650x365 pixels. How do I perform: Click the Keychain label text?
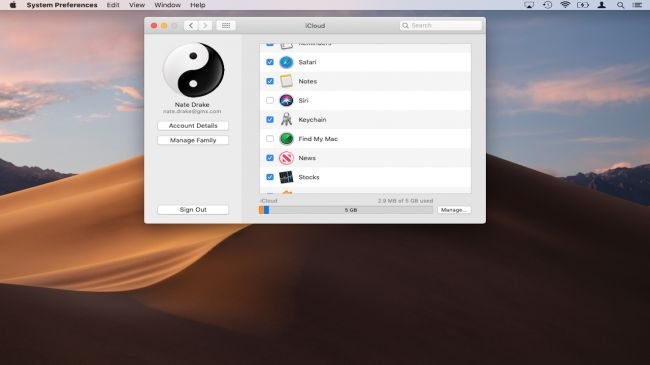coord(312,120)
